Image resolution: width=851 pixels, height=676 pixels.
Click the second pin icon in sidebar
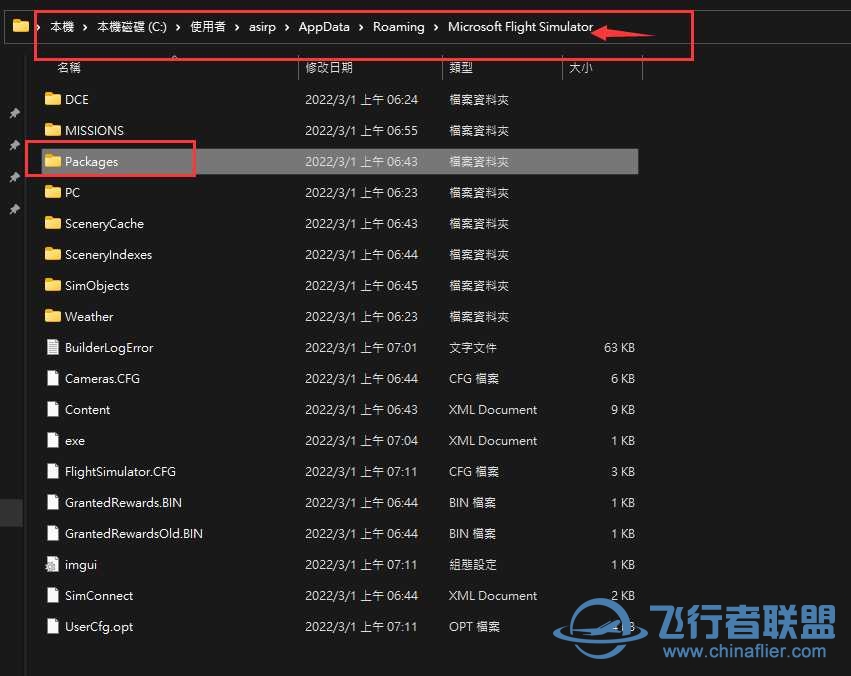15,145
